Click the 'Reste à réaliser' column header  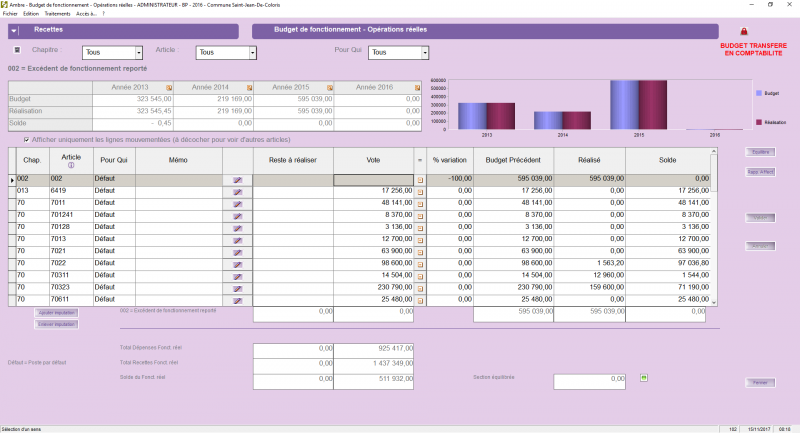click(293, 160)
